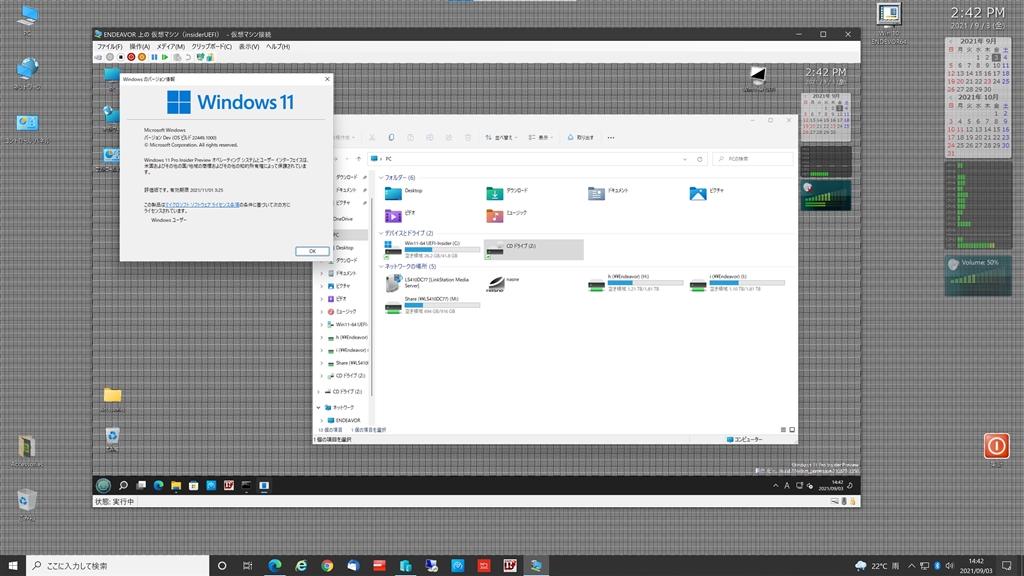Viewport: 1024px width, 576px height.
Task: Select Win11-64 UEFI-Insider (C:) drive
Action: pos(432,249)
